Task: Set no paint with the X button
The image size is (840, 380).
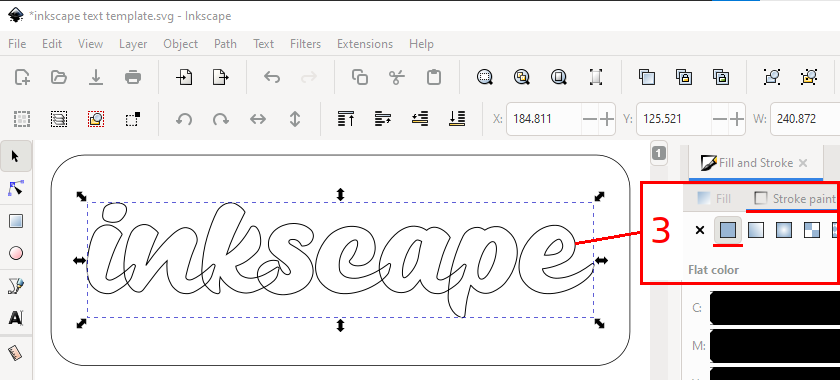Action: (699, 230)
